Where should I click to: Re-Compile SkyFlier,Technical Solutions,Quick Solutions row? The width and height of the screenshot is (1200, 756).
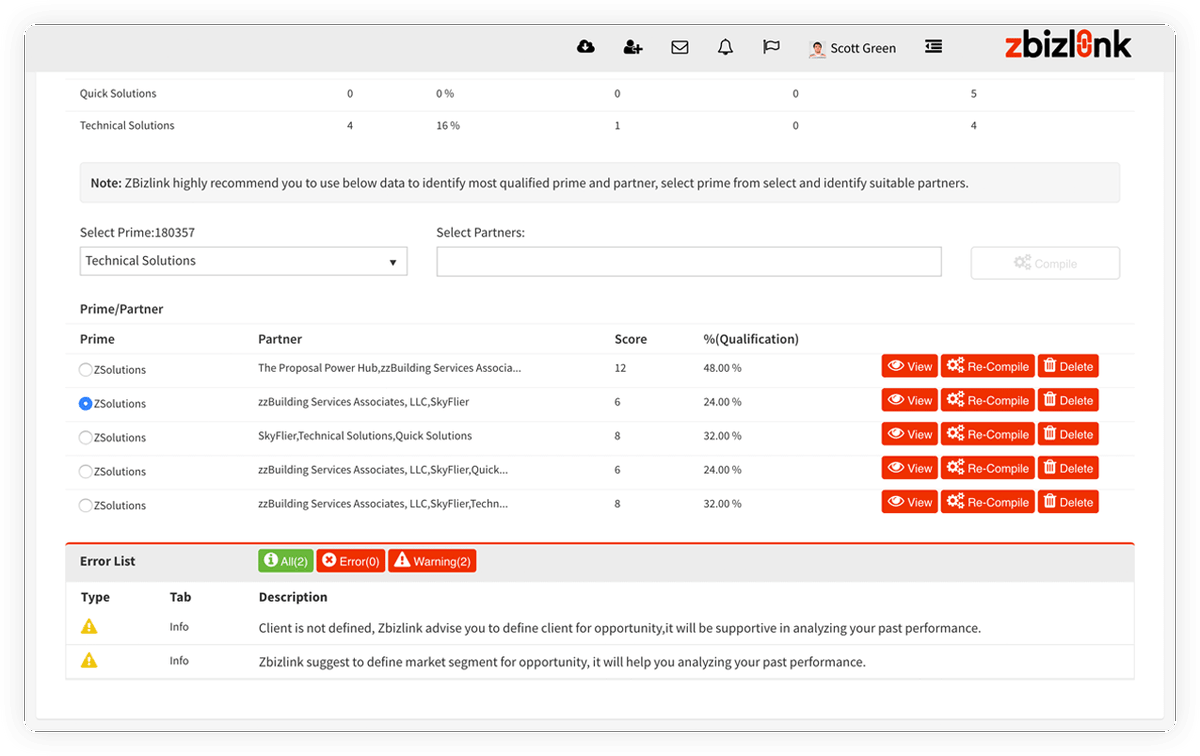tap(988, 434)
